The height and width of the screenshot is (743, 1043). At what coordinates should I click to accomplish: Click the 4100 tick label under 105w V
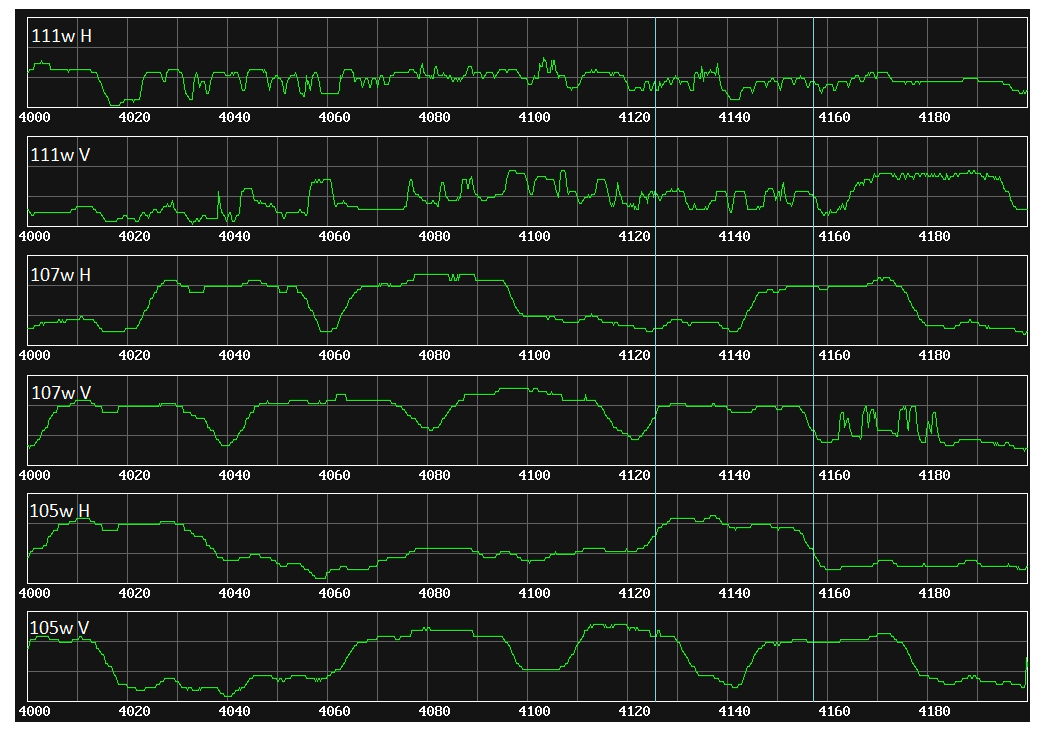(x=534, y=712)
